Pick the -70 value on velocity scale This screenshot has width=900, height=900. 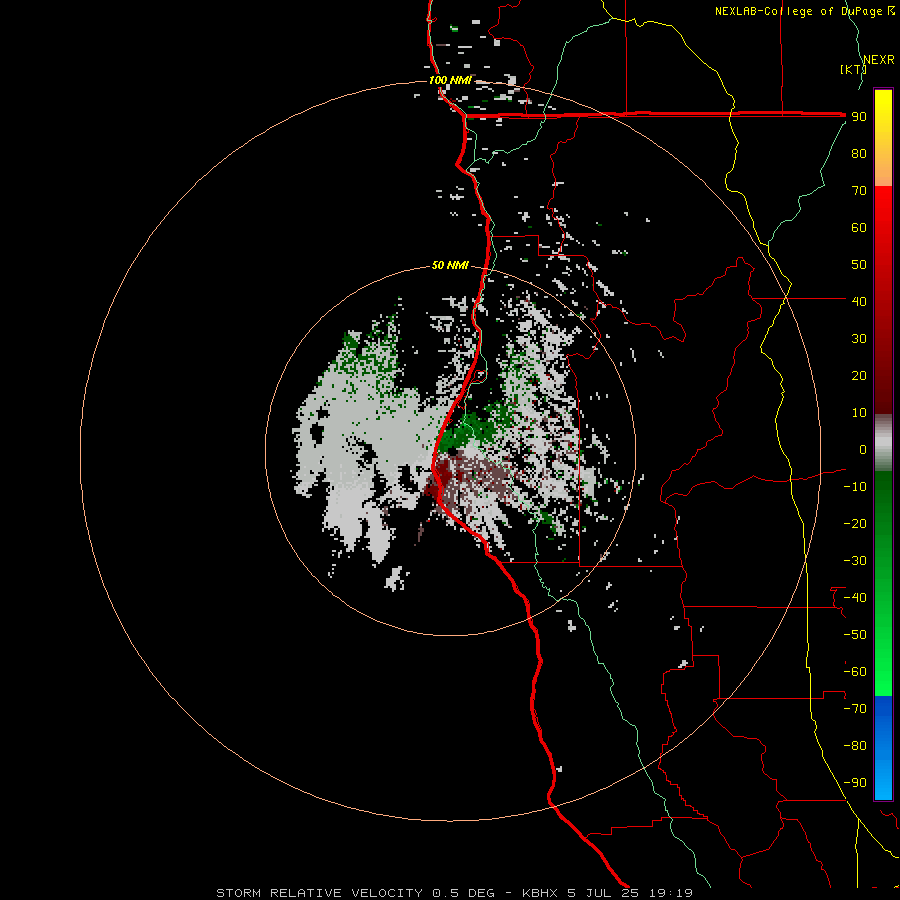(x=855, y=709)
